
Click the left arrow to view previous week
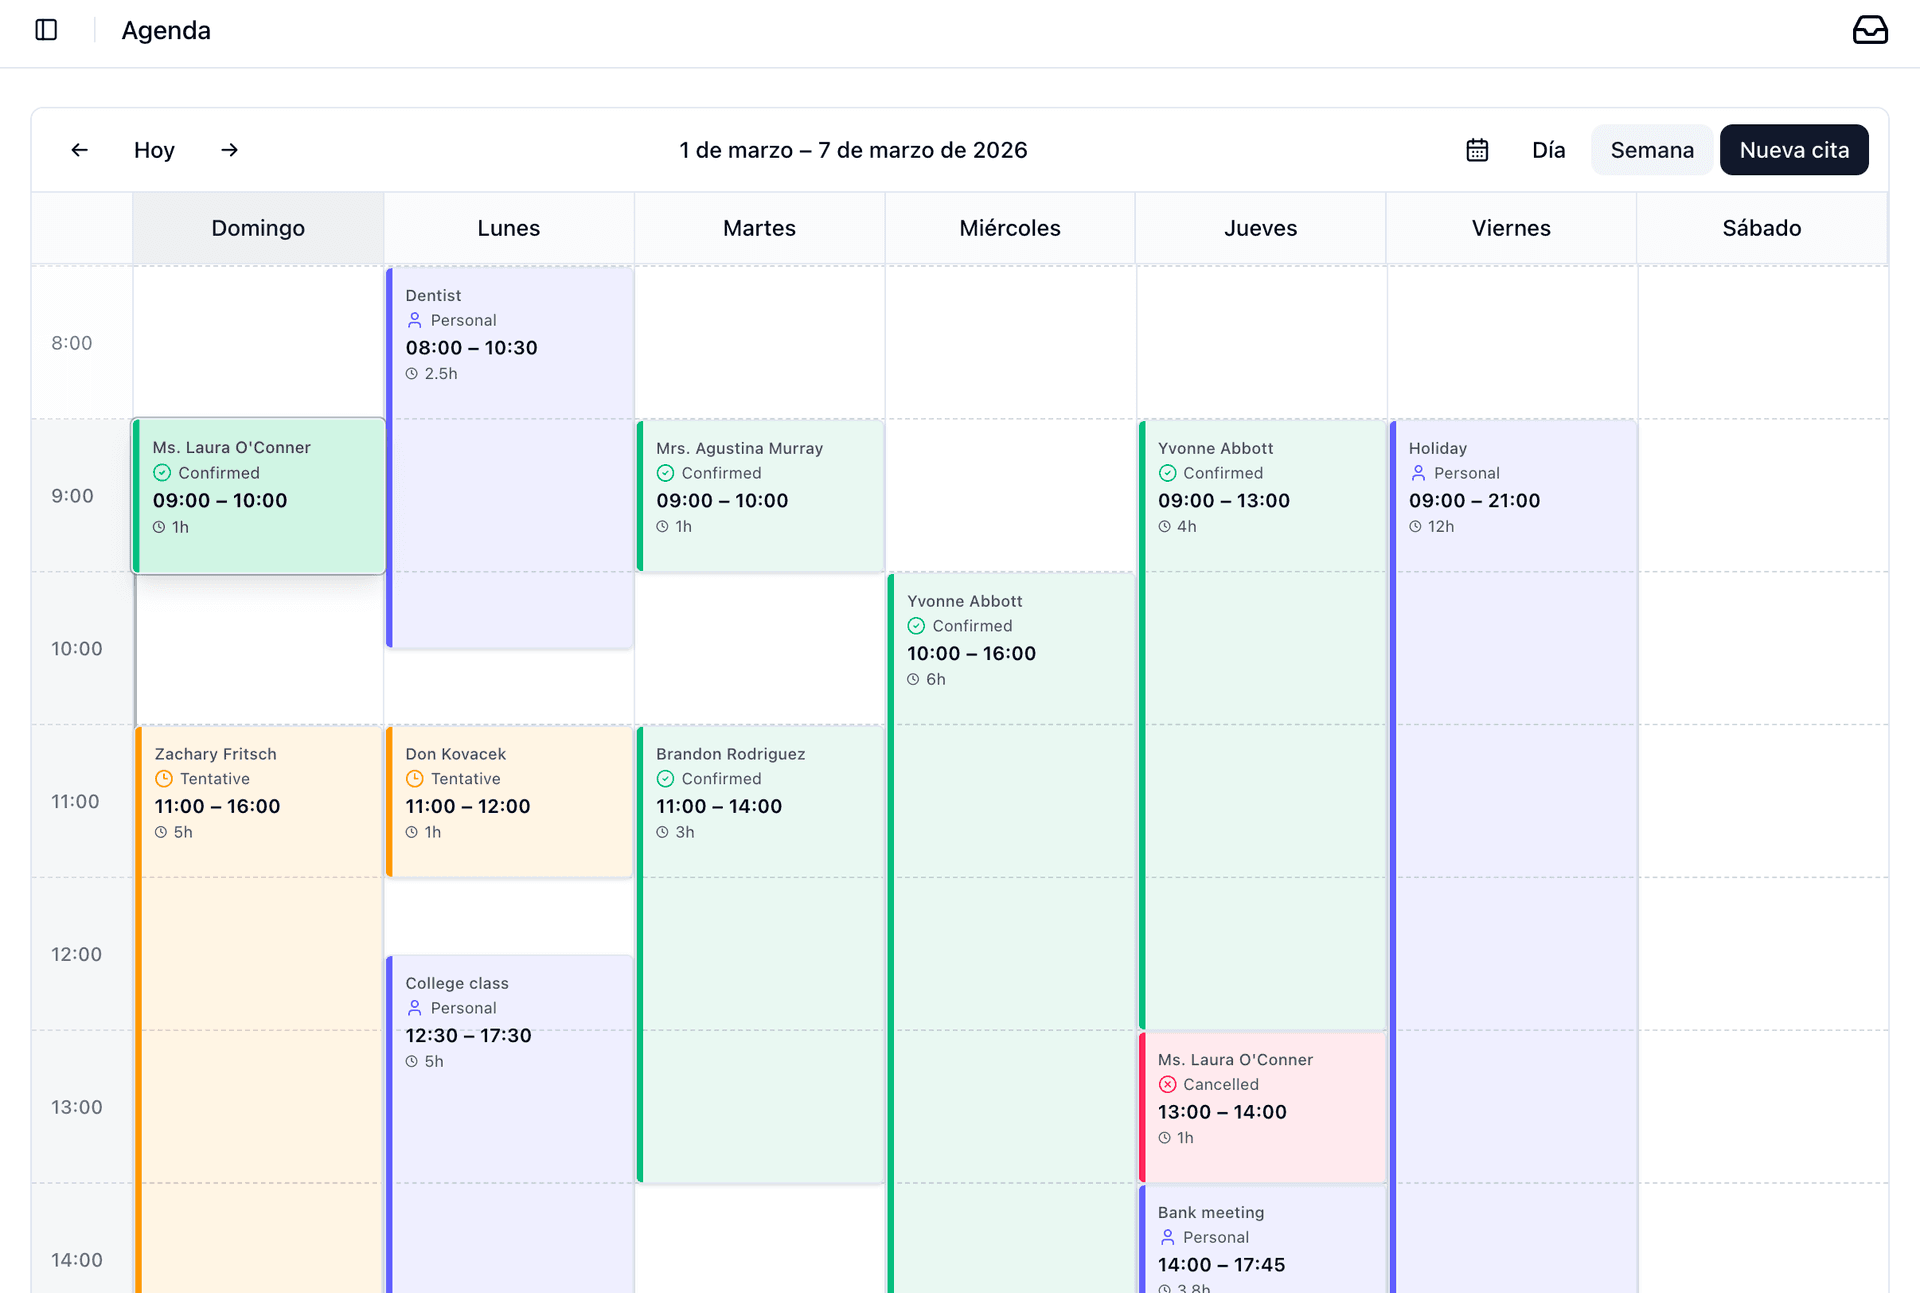[80, 149]
